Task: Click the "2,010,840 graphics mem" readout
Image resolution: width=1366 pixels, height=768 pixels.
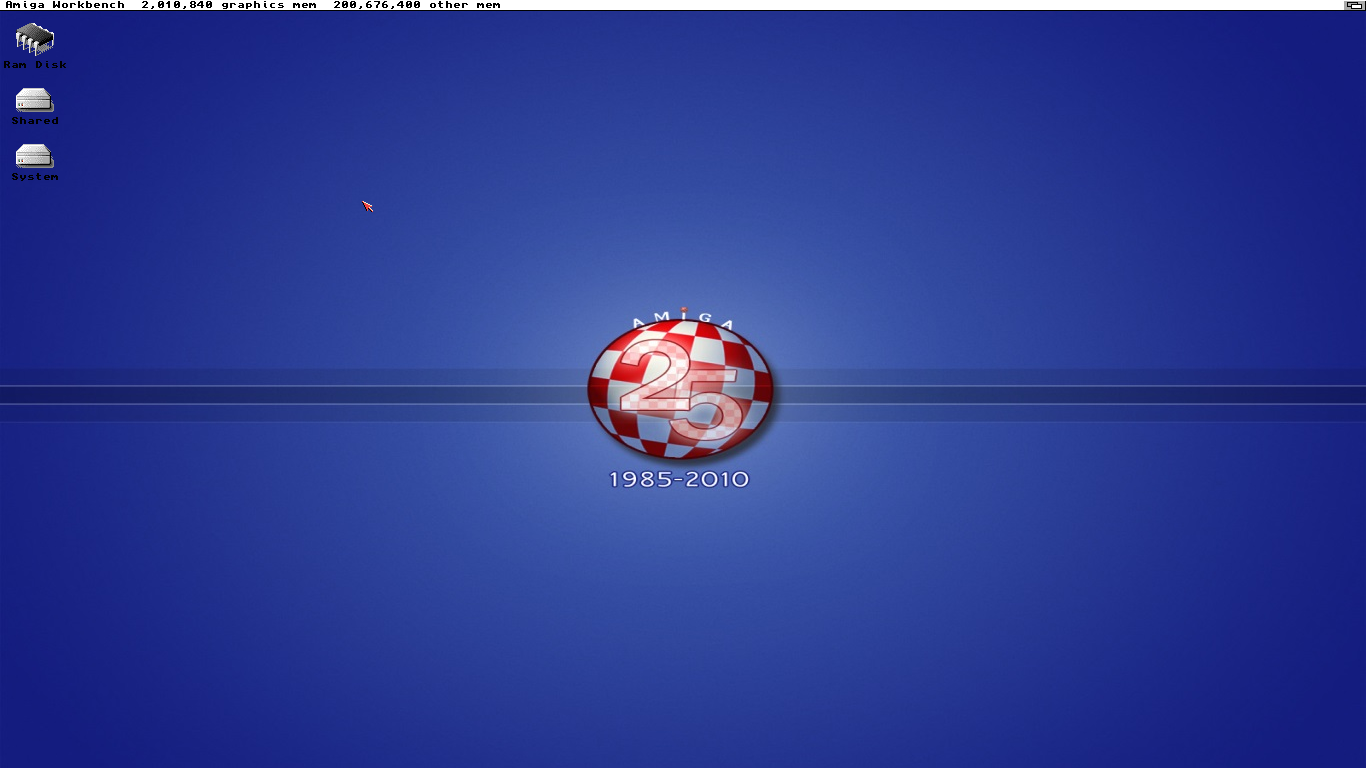Action: [x=229, y=5]
